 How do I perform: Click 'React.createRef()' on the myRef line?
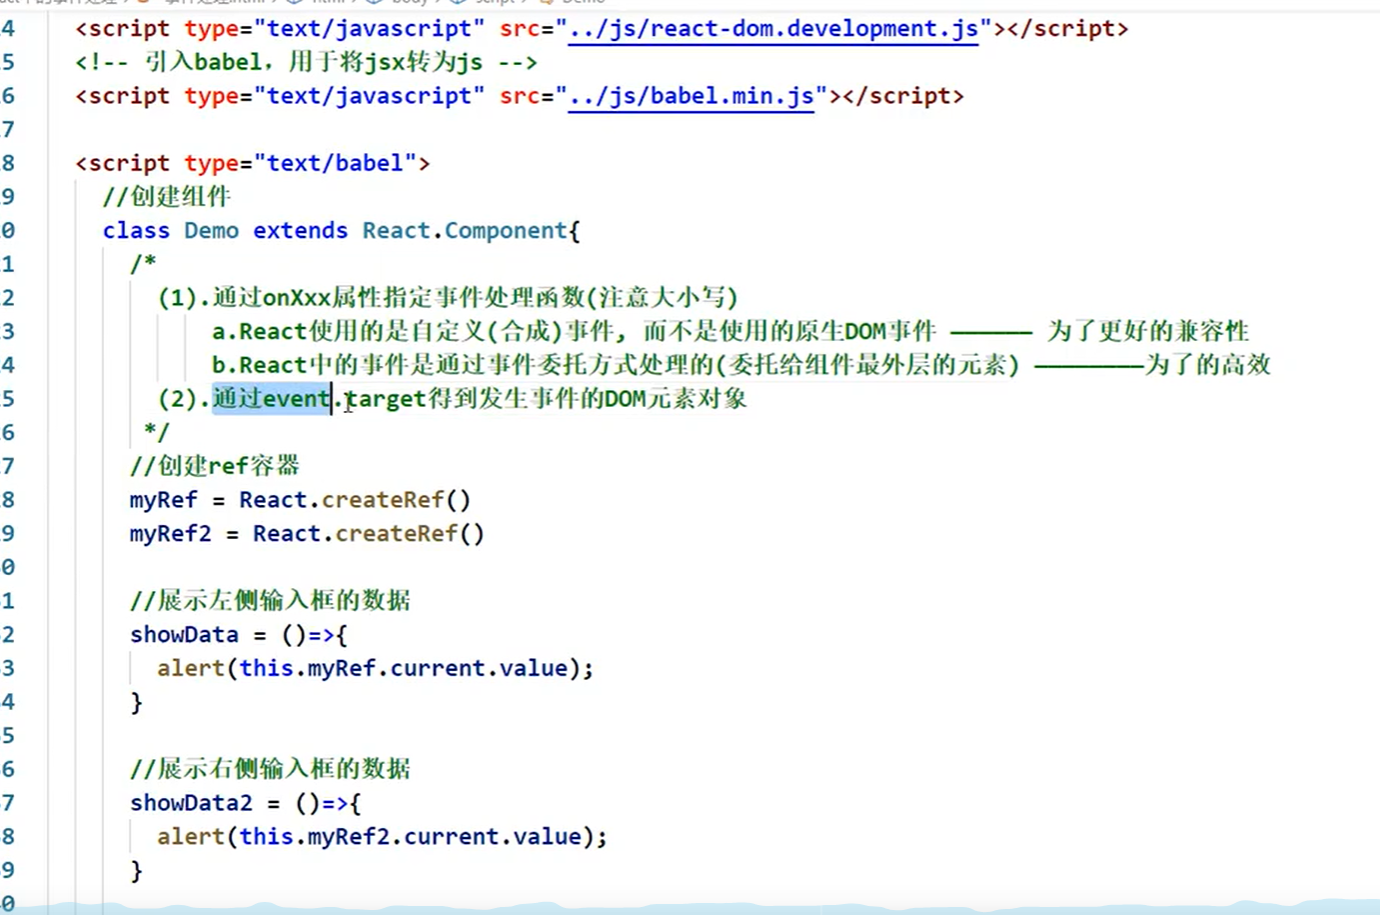[x=354, y=500]
